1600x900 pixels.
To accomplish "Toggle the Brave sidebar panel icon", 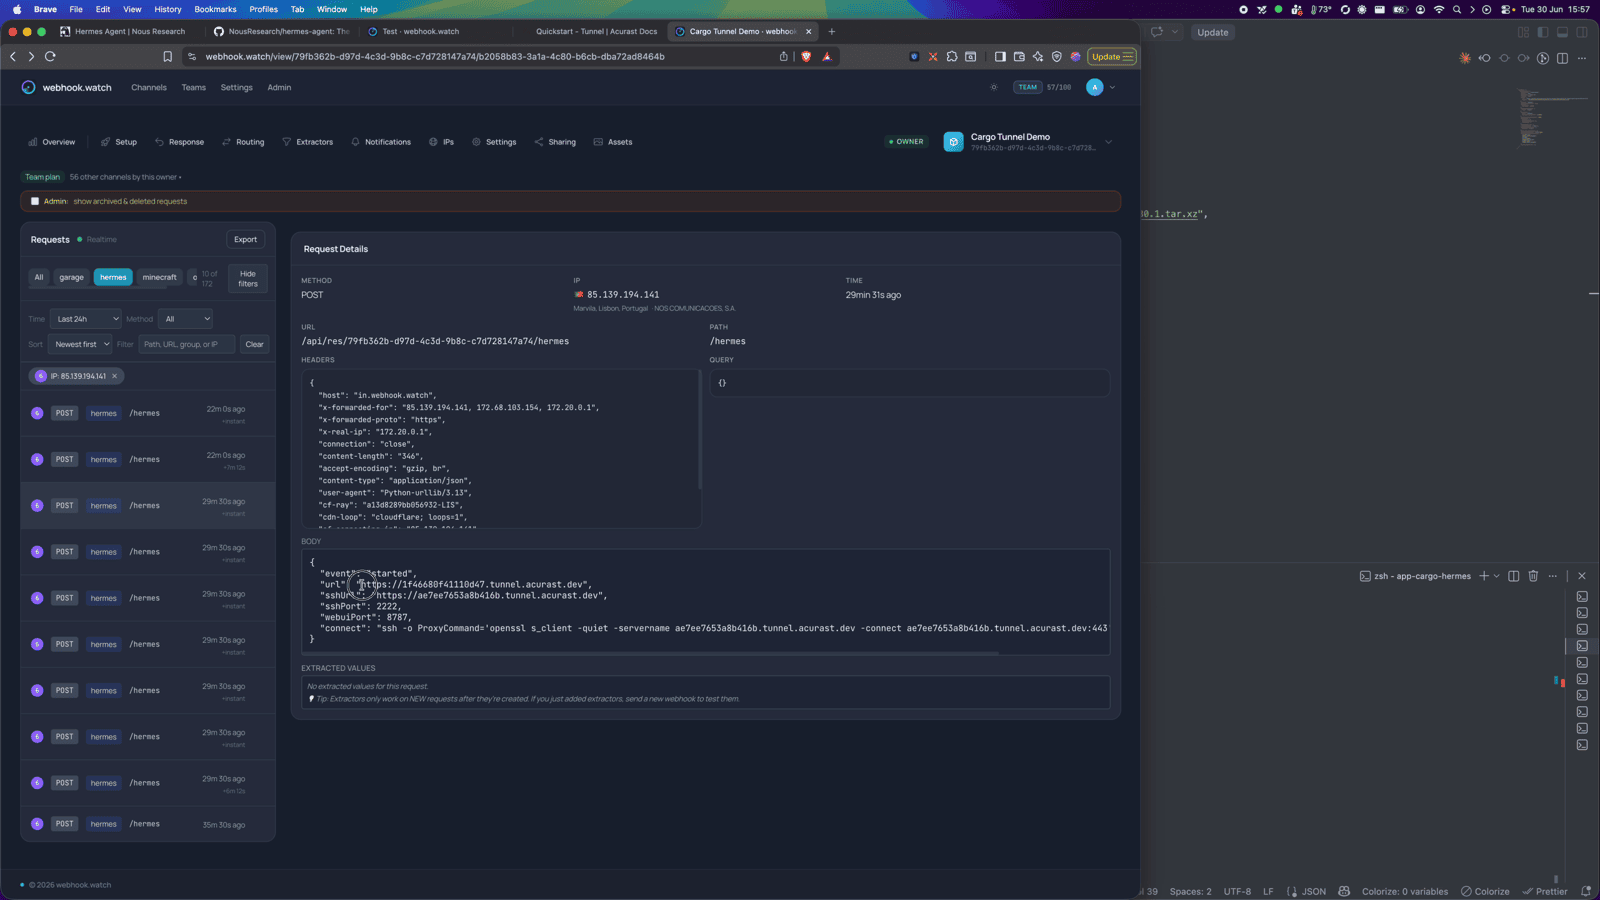I will point(1000,57).
